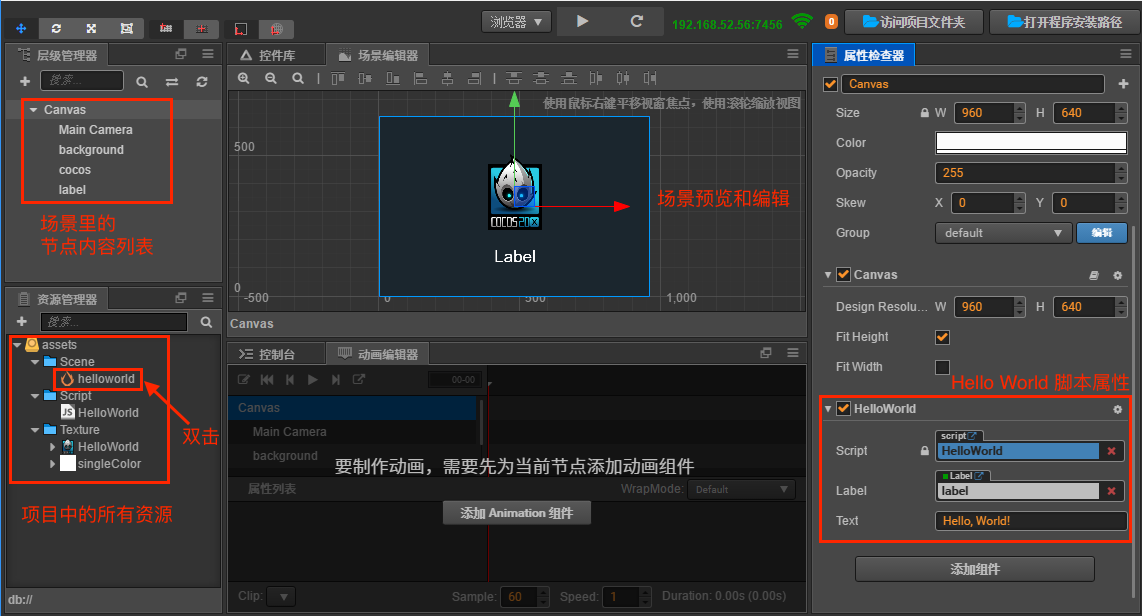Click 添加组件 button

[974, 569]
